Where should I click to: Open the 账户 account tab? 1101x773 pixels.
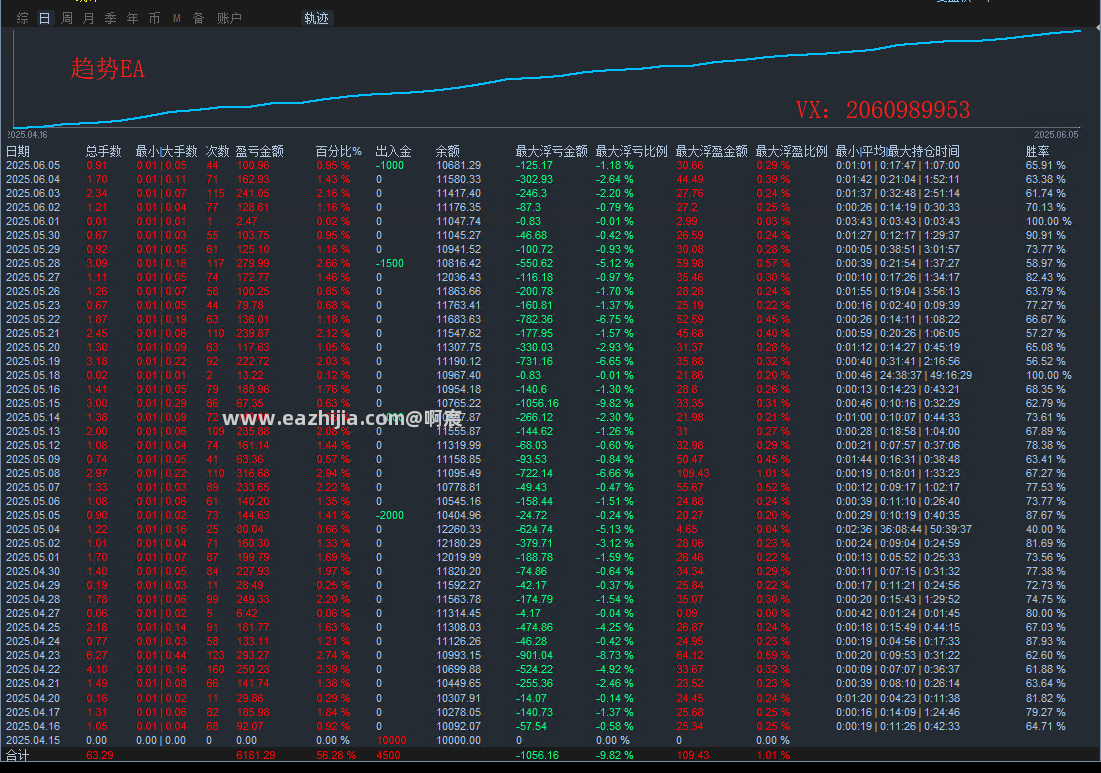(229, 18)
